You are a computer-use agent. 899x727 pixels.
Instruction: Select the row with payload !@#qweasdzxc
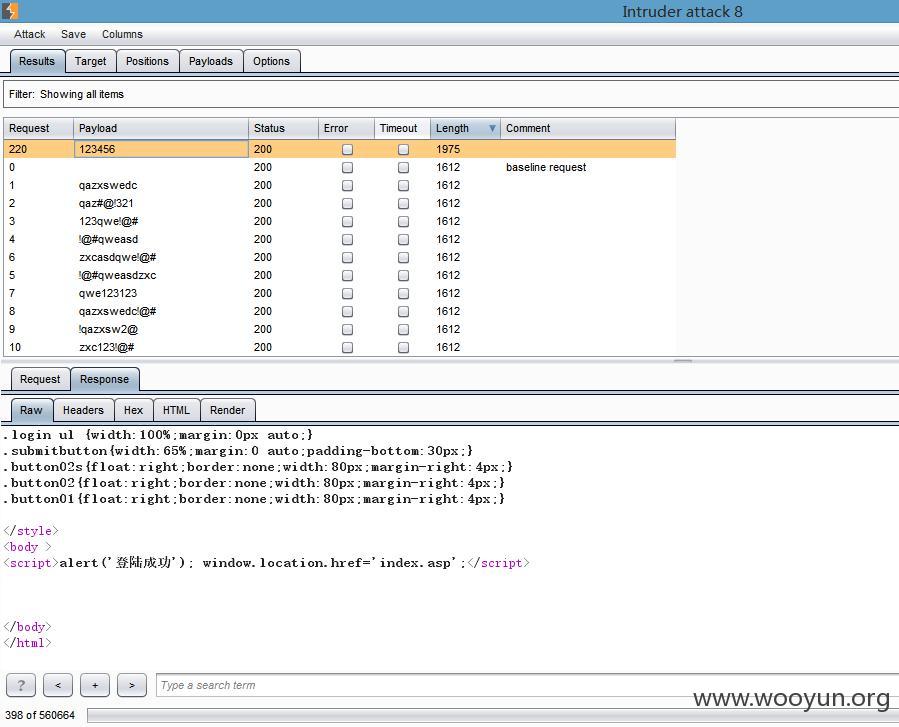339,275
